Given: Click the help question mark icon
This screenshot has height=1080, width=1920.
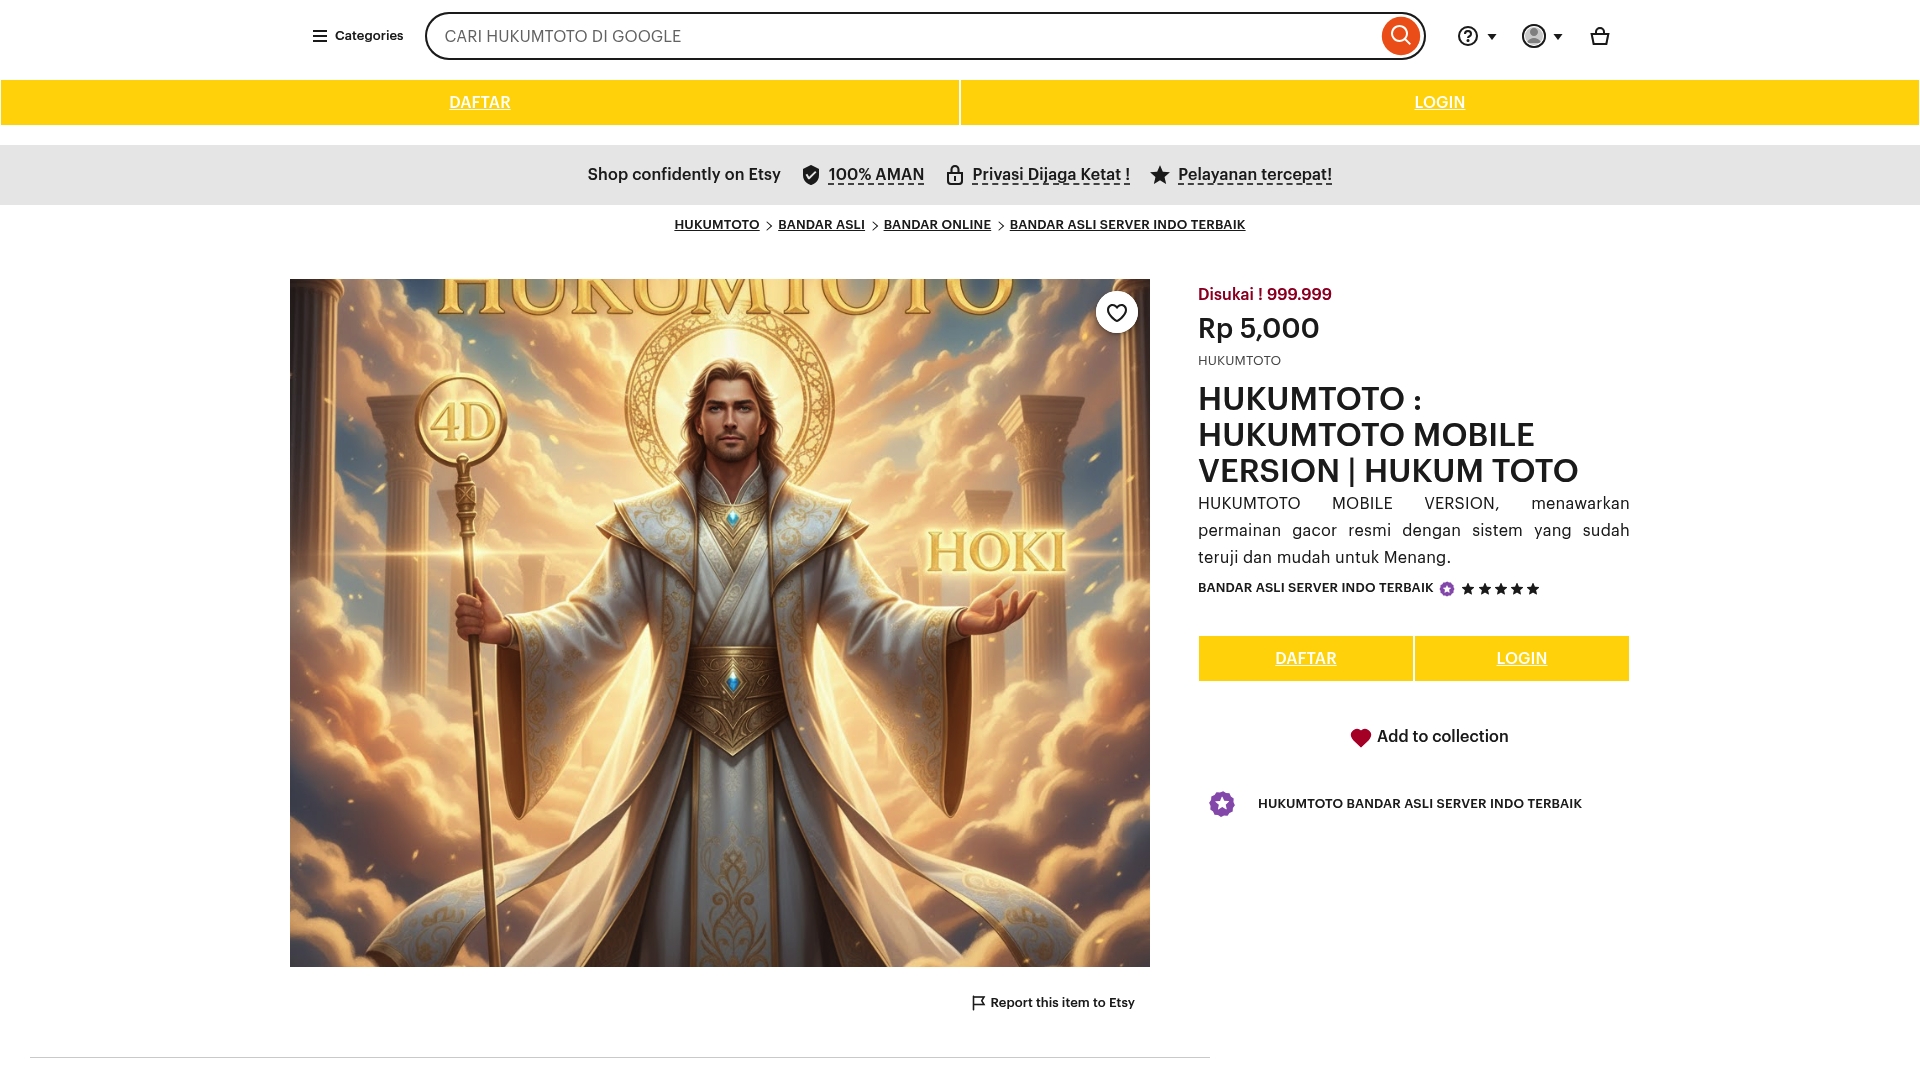Looking at the screenshot, I should click(1467, 36).
